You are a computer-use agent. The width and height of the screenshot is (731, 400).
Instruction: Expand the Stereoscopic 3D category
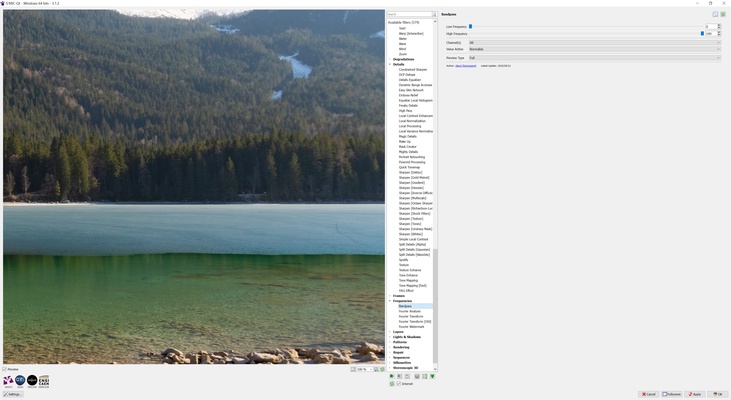(x=390, y=367)
